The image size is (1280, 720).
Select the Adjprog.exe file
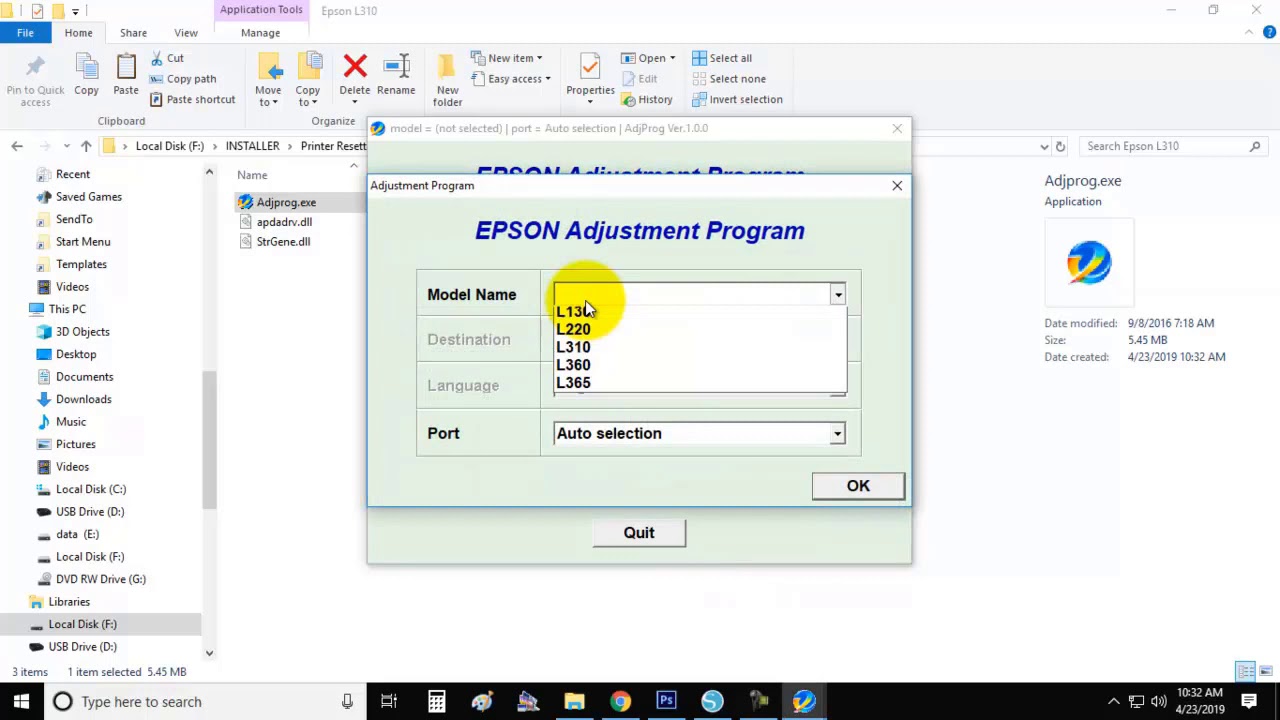click(286, 202)
